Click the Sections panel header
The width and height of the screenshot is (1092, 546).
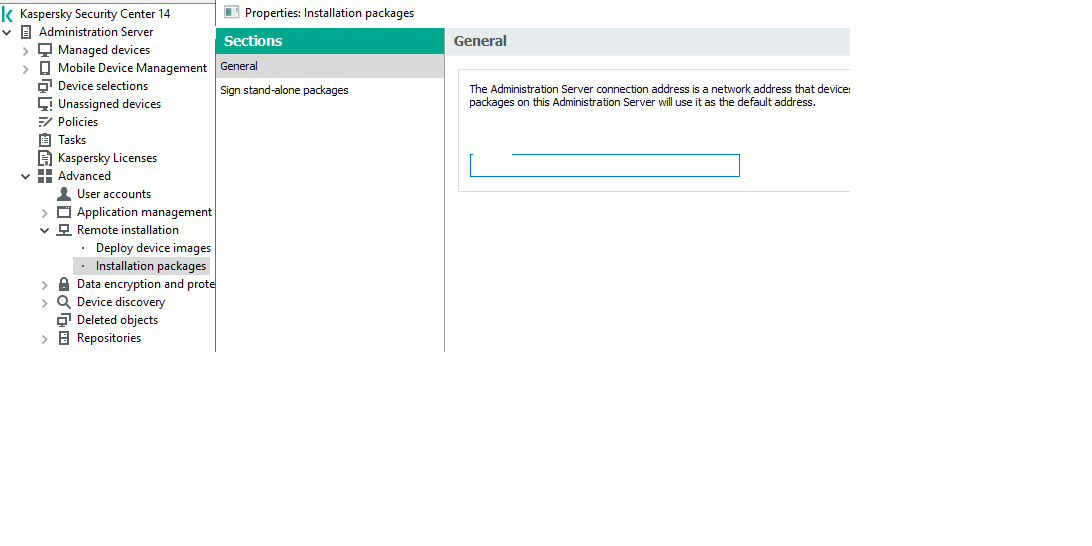(x=330, y=41)
